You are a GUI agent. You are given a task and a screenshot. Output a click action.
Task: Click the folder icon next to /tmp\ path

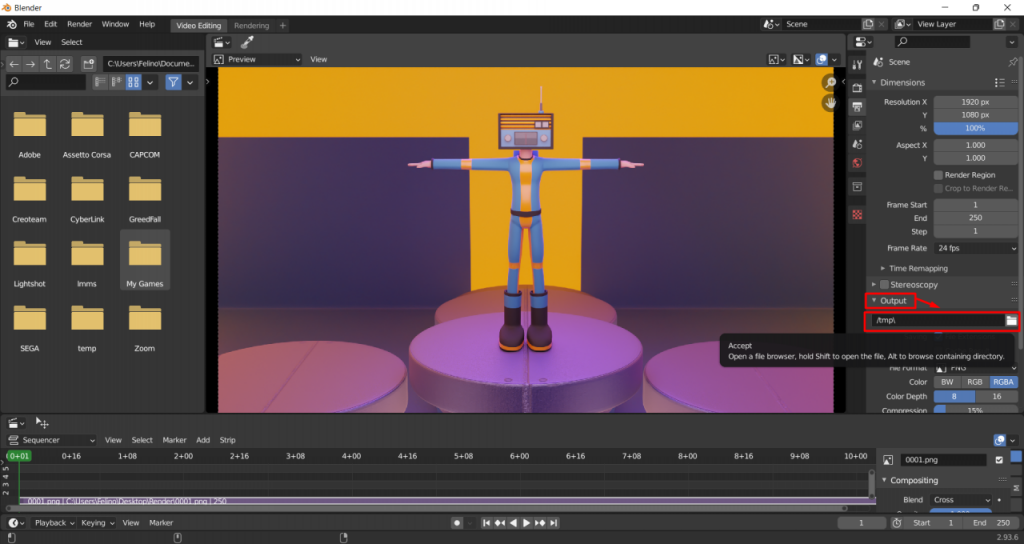[1011, 320]
